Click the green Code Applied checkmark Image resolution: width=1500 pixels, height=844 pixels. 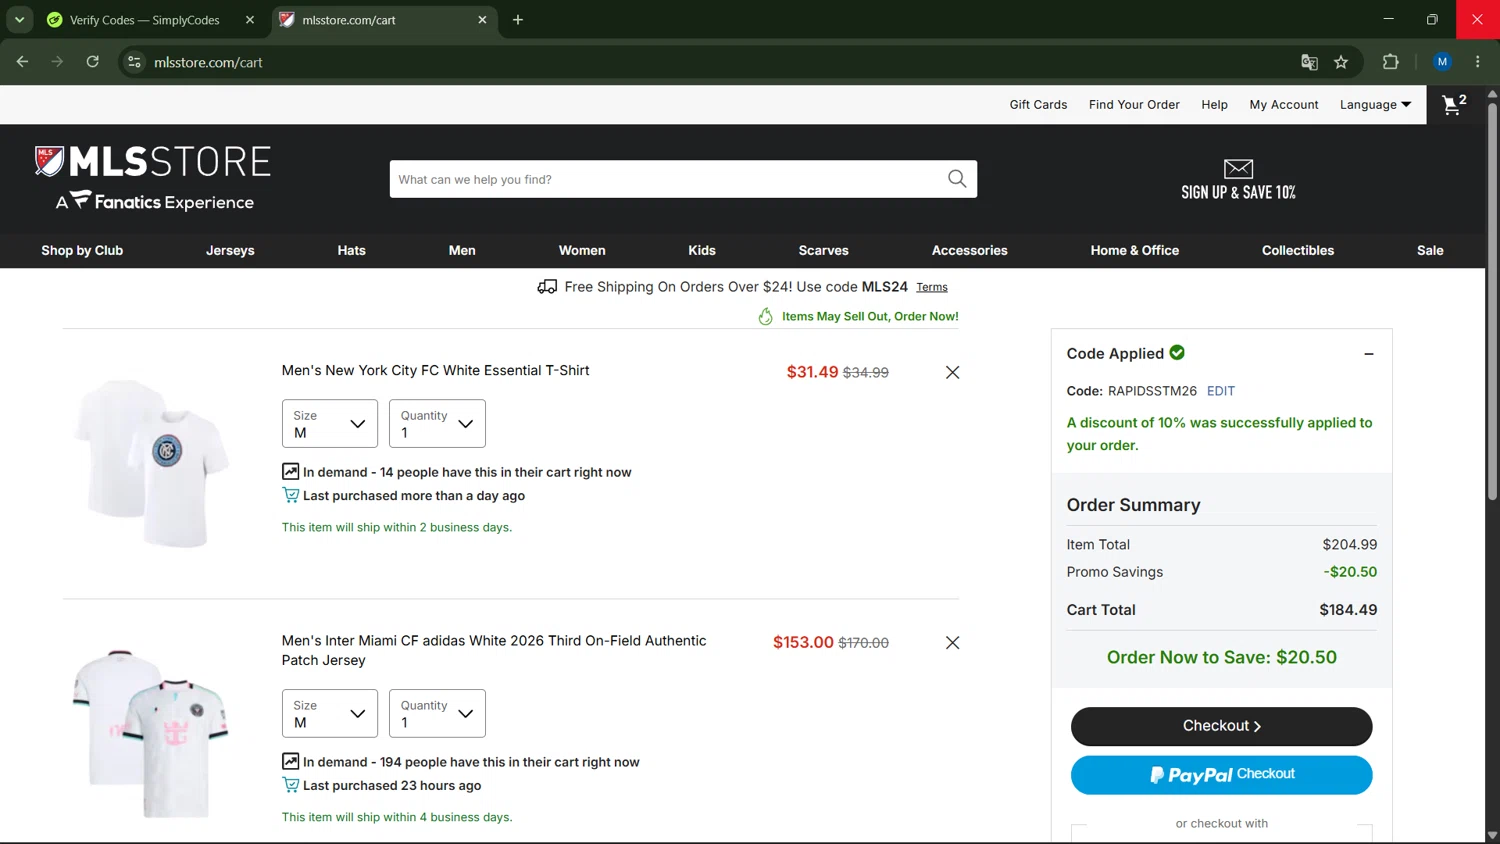pos(1177,352)
